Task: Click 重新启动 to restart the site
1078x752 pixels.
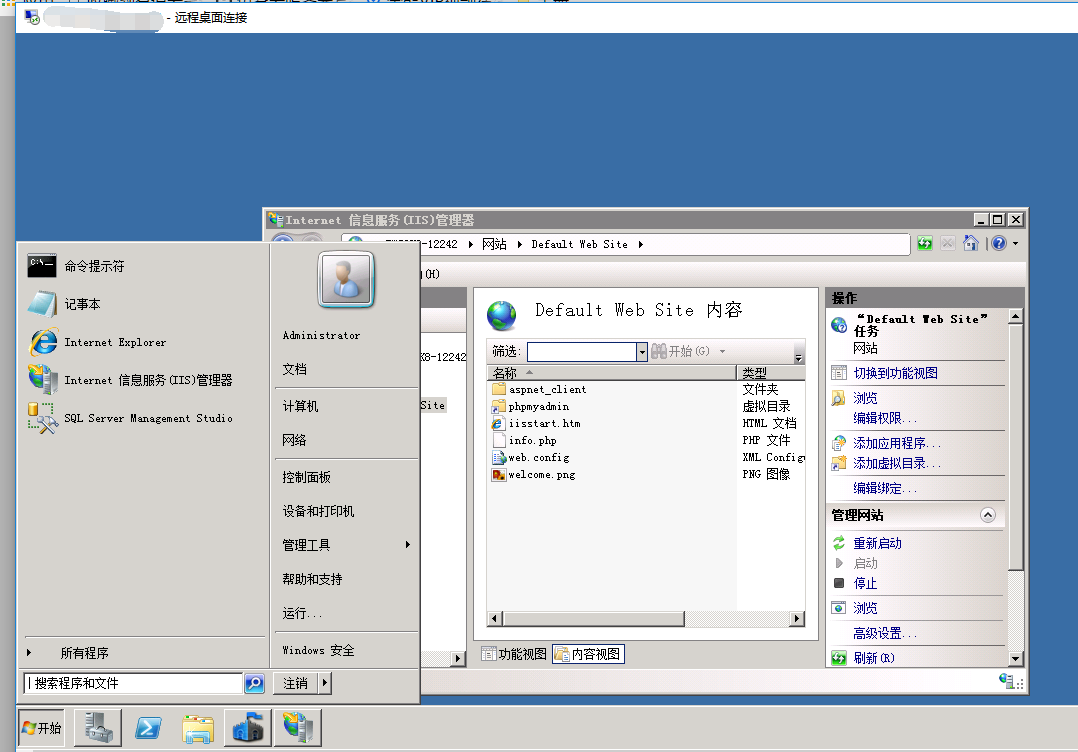Action: [877, 543]
